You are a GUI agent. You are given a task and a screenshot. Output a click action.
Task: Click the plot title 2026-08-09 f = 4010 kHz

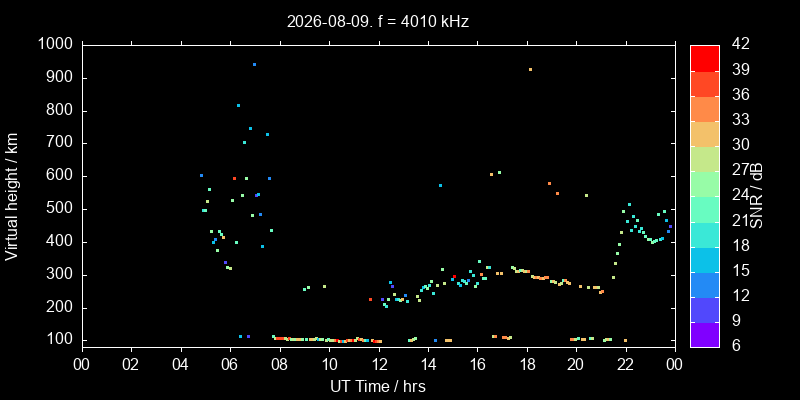coord(378,21)
